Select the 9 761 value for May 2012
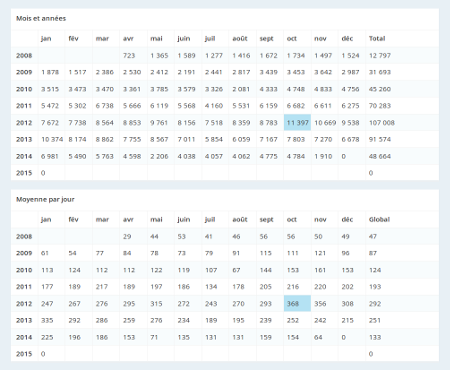Screen dimensions: 450x370 click(x=159, y=123)
